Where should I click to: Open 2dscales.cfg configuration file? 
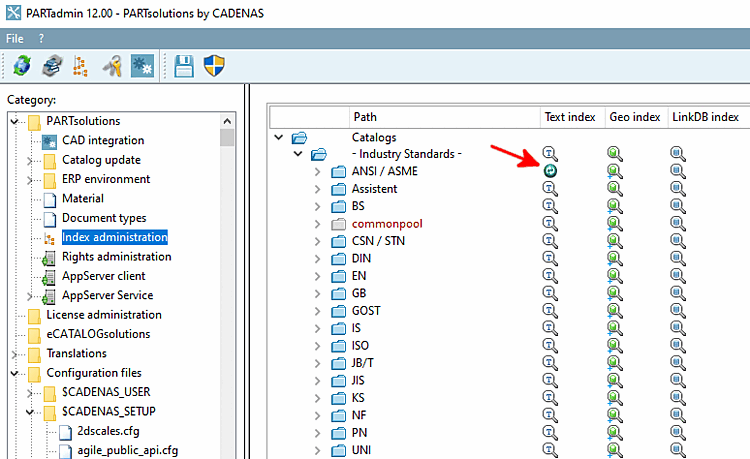point(109,431)
